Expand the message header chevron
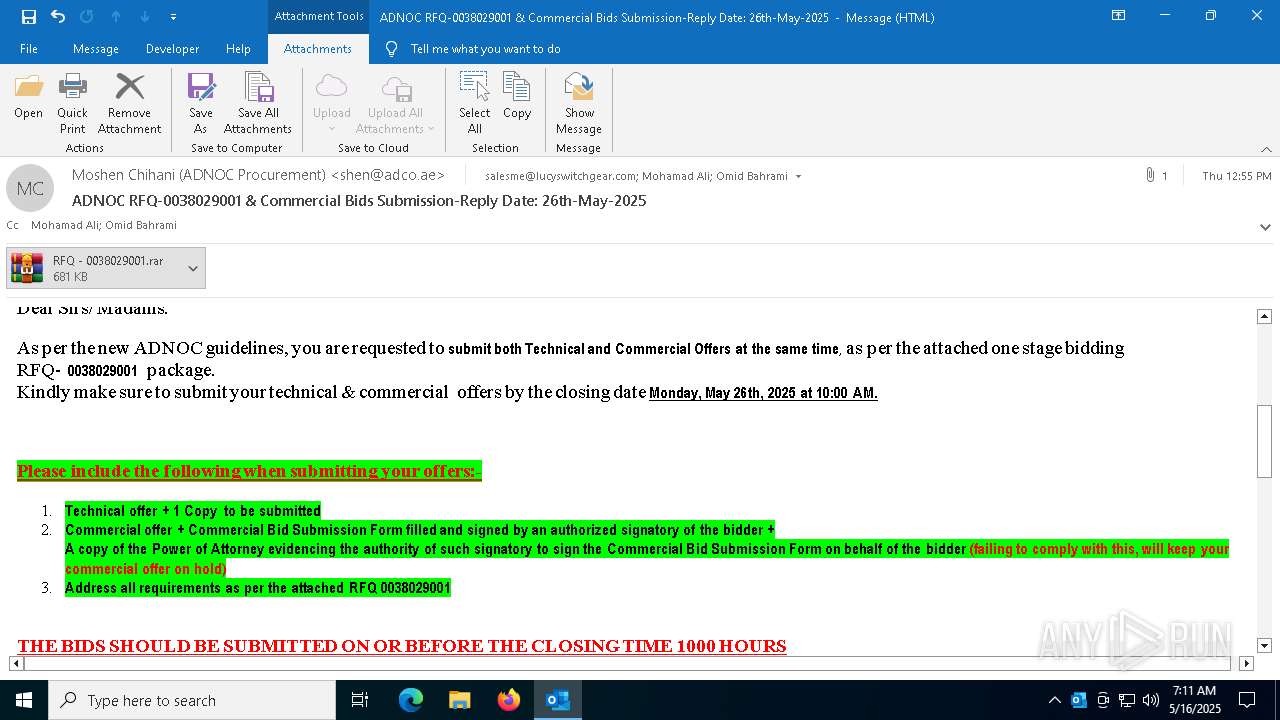This screenshot has width=1280, height=720. (1265, 227)
